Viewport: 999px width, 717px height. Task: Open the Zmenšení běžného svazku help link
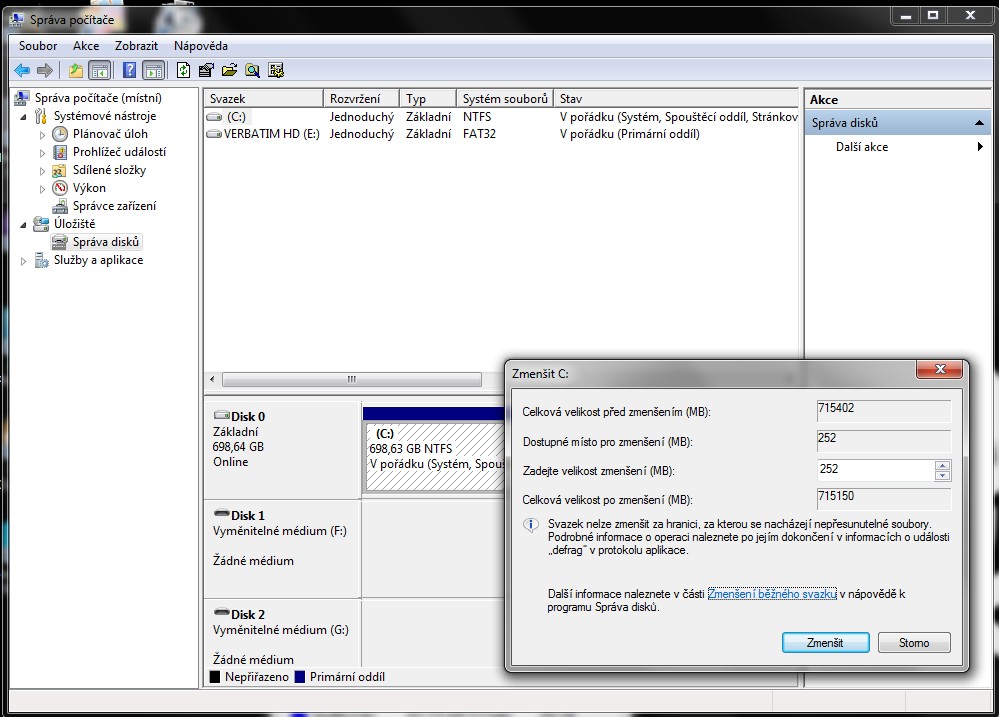[771, 594]
